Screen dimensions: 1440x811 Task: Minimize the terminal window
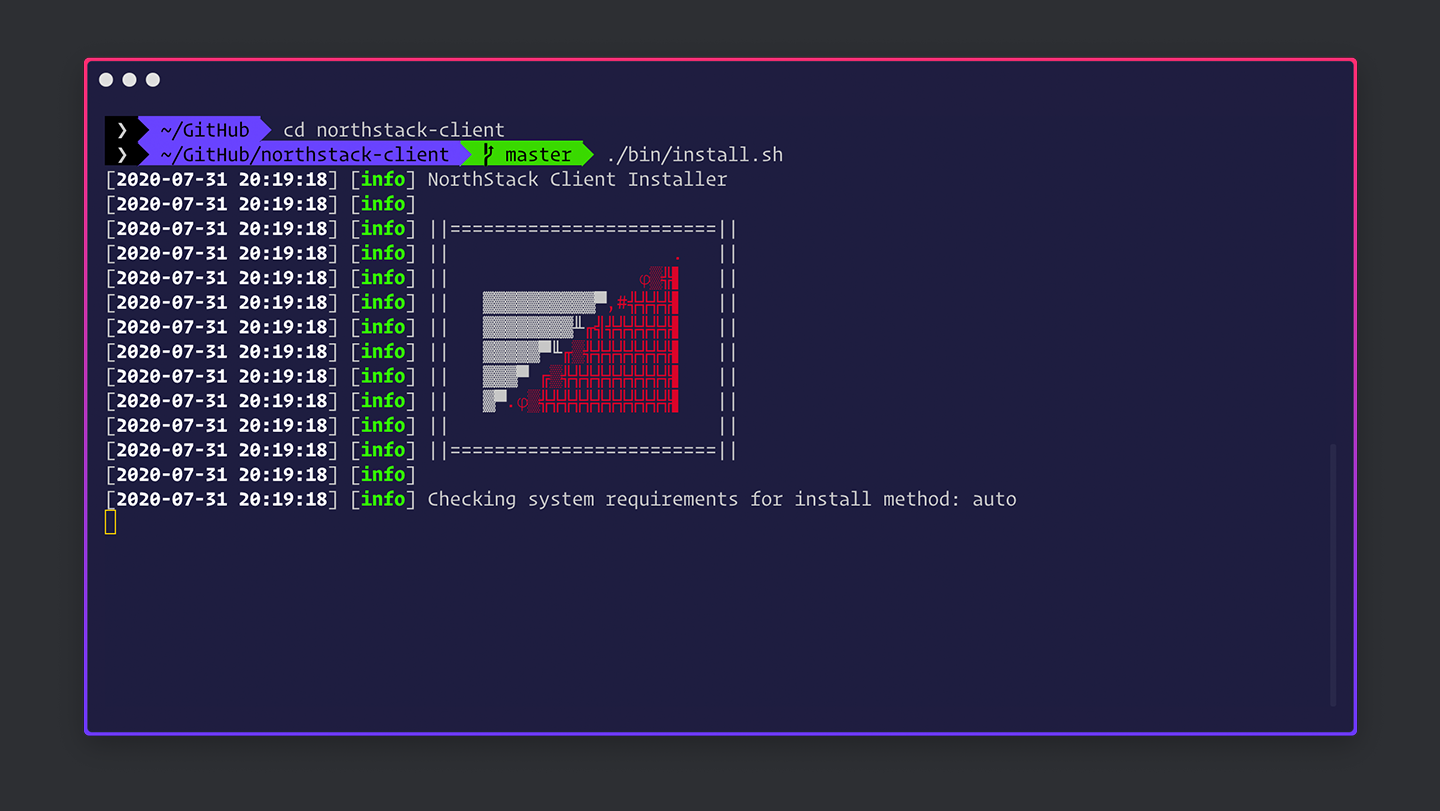click(x=129, y=80)
